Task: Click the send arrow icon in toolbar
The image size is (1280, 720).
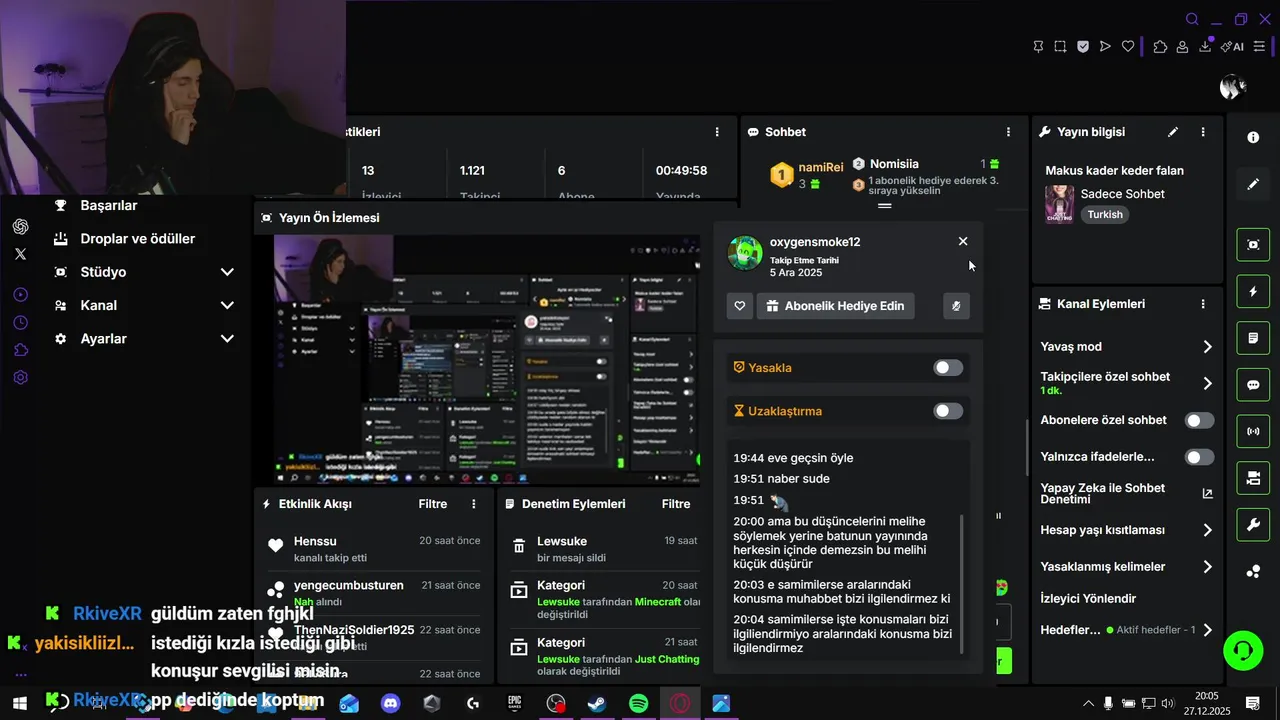Action: tap(1105, 46)
